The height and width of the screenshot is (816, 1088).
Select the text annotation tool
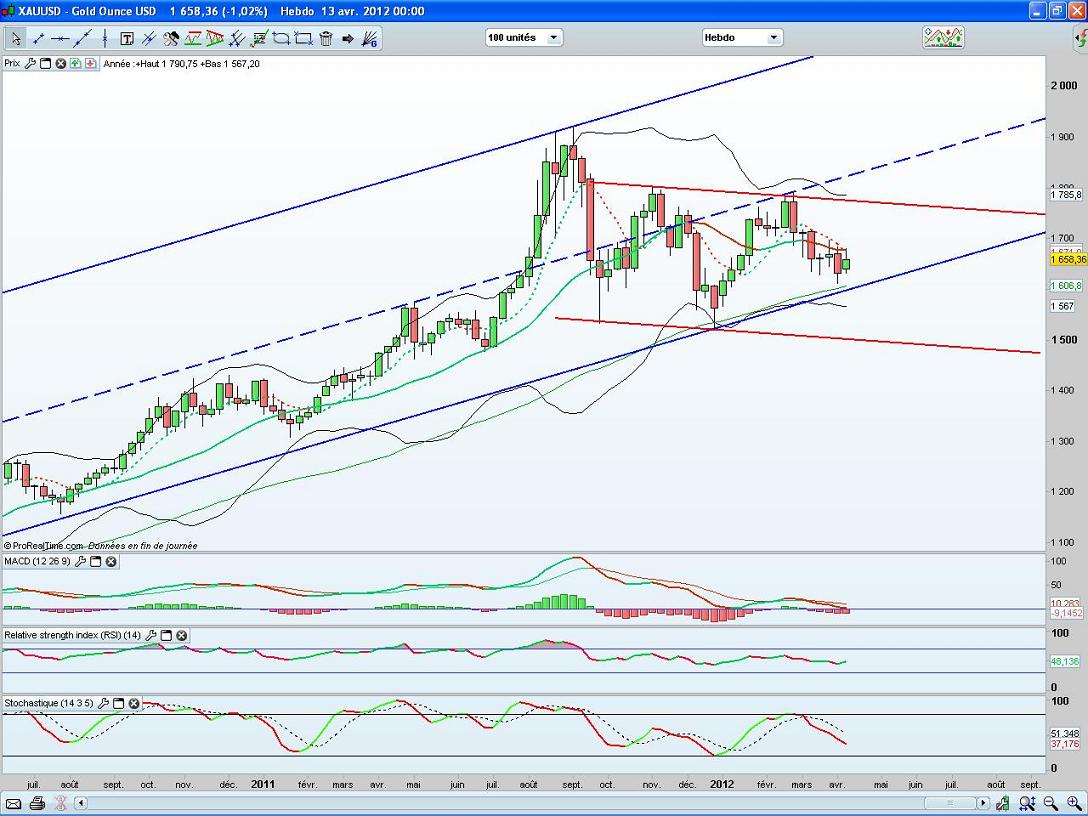127,39
